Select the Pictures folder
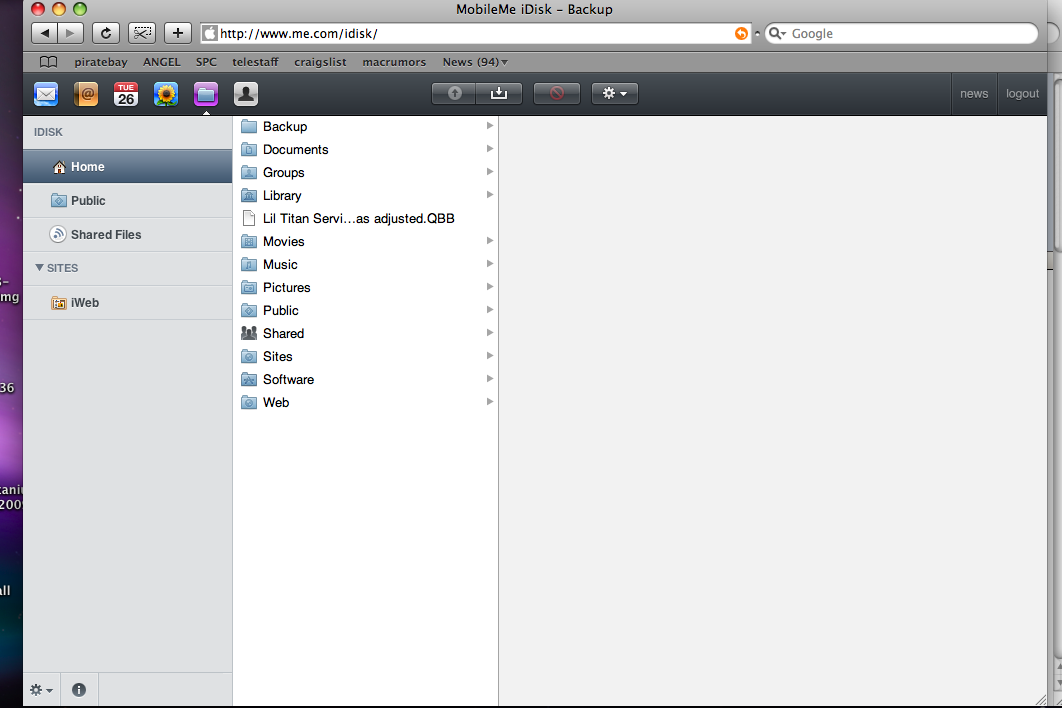1062x708 pixels. coord(366,288)
